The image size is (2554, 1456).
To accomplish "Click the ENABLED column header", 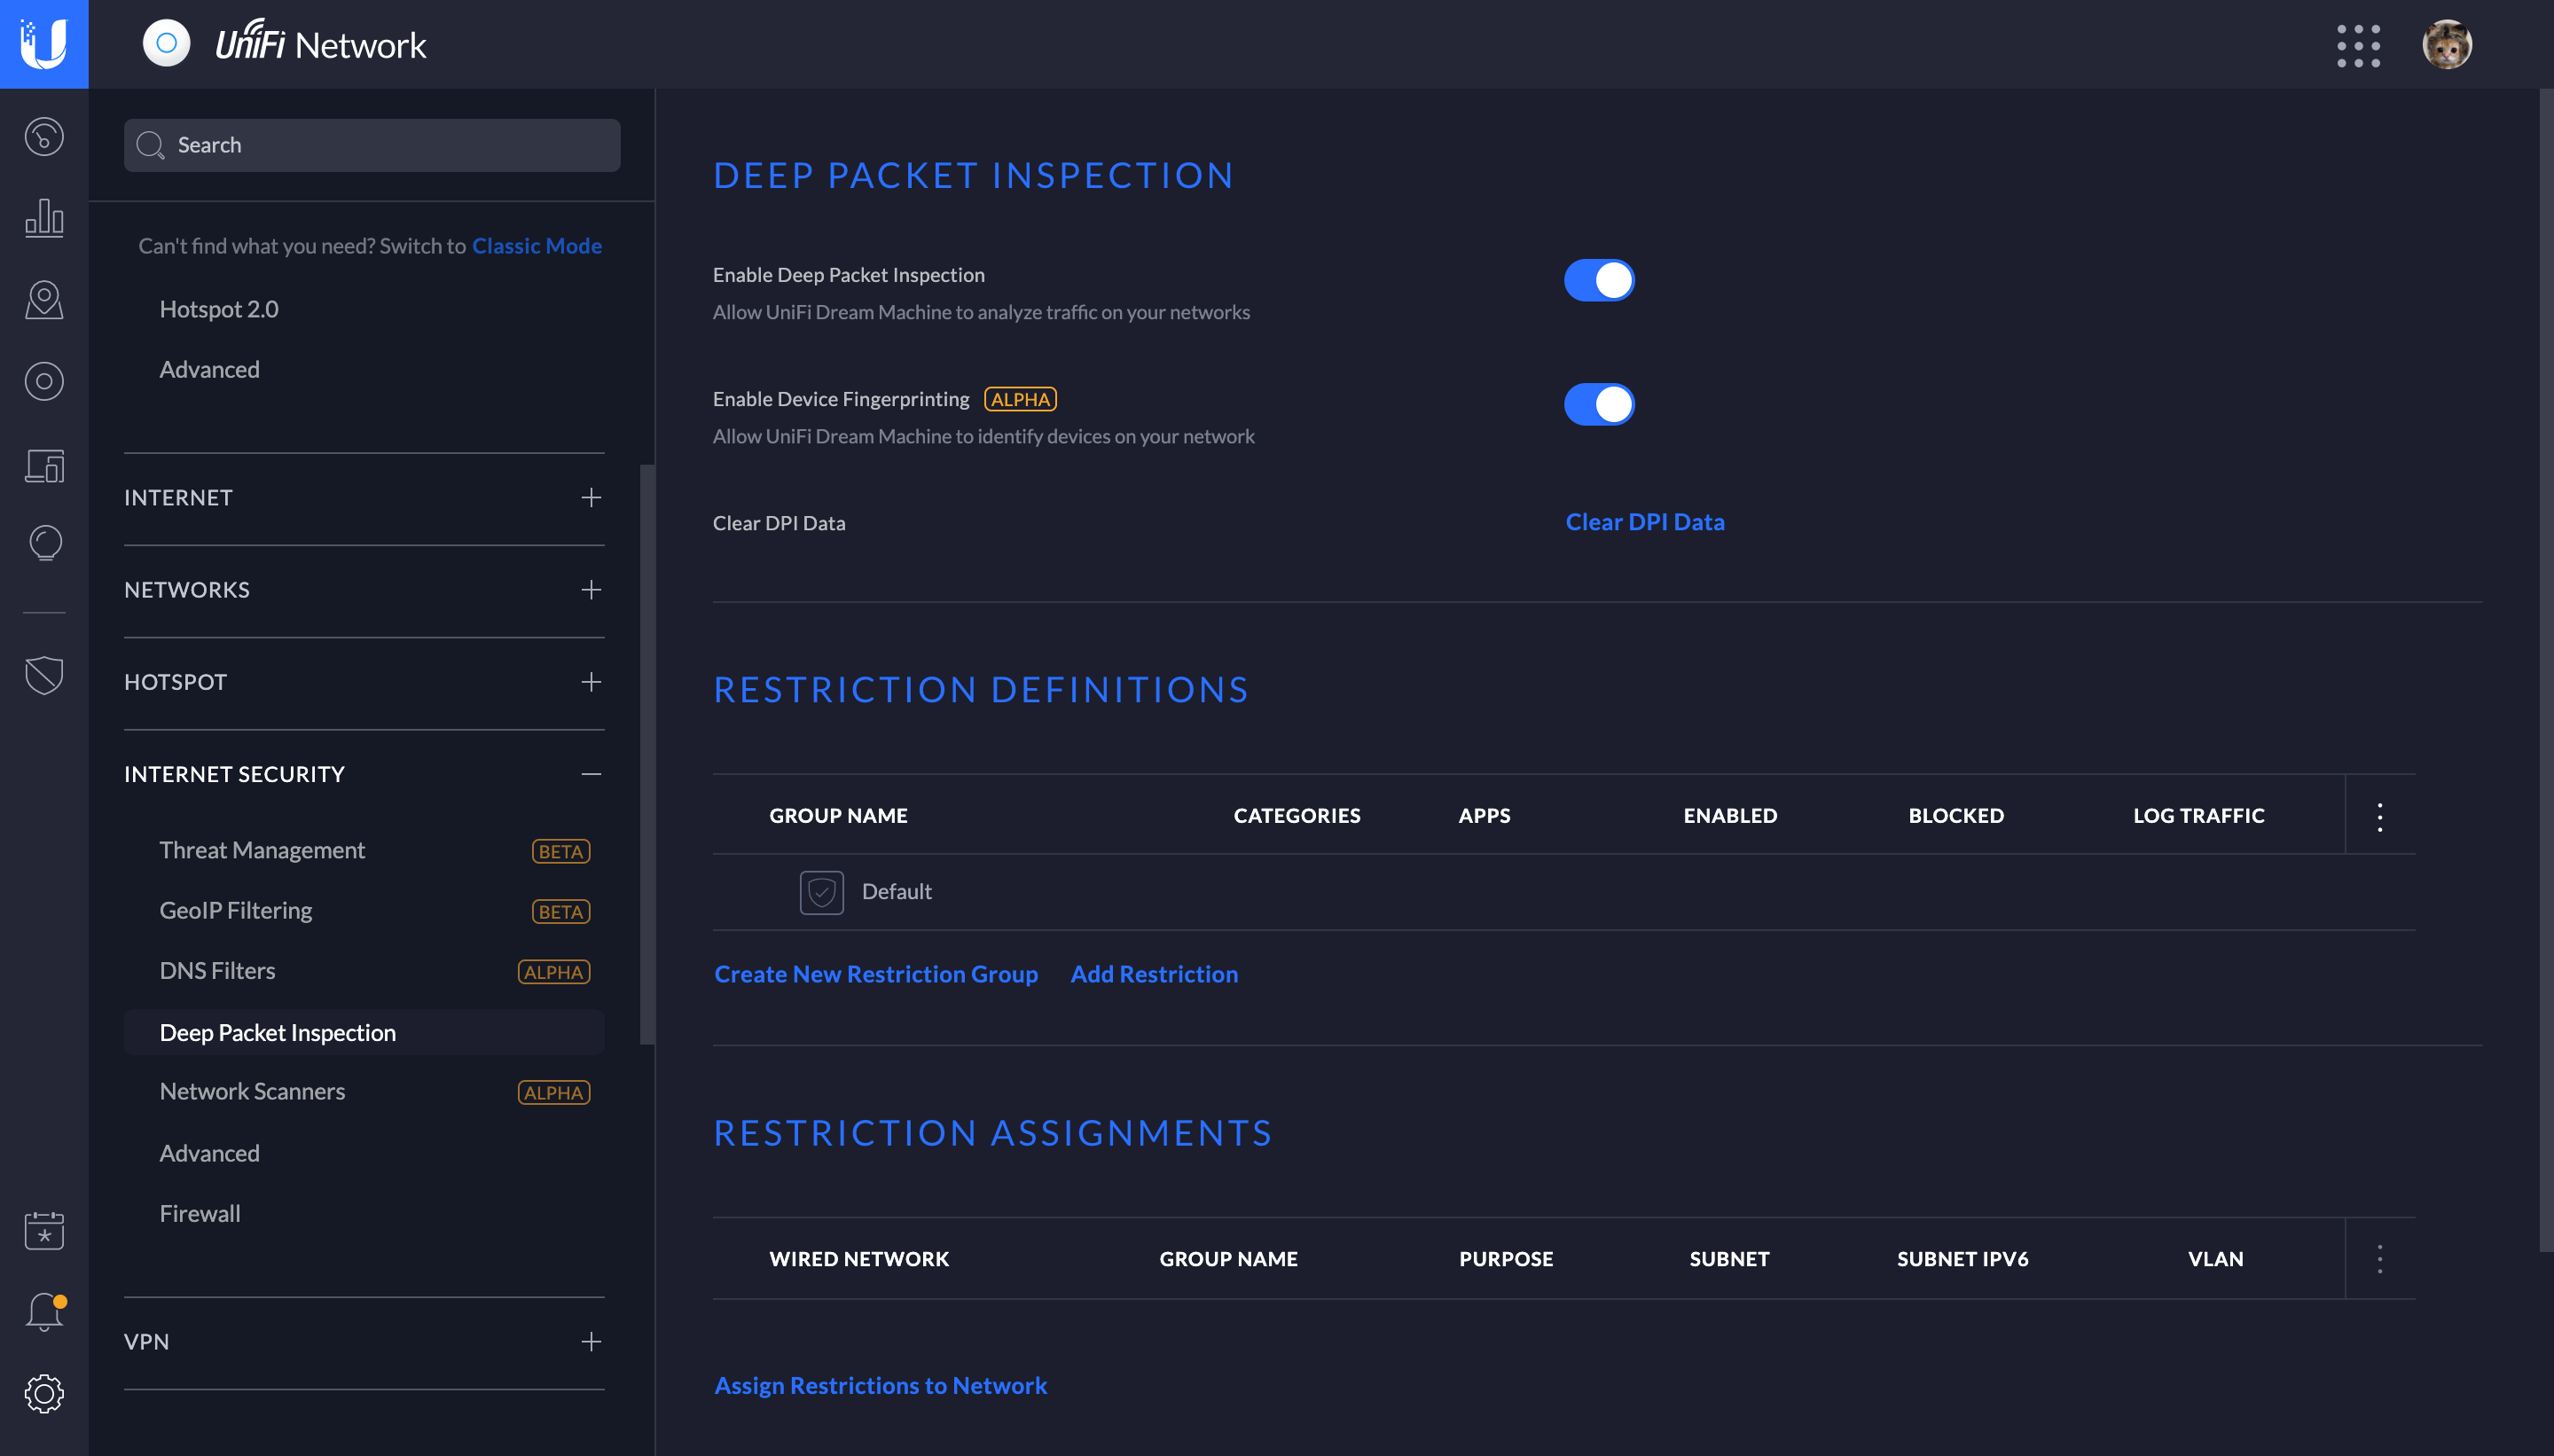I will (1730, 815).
